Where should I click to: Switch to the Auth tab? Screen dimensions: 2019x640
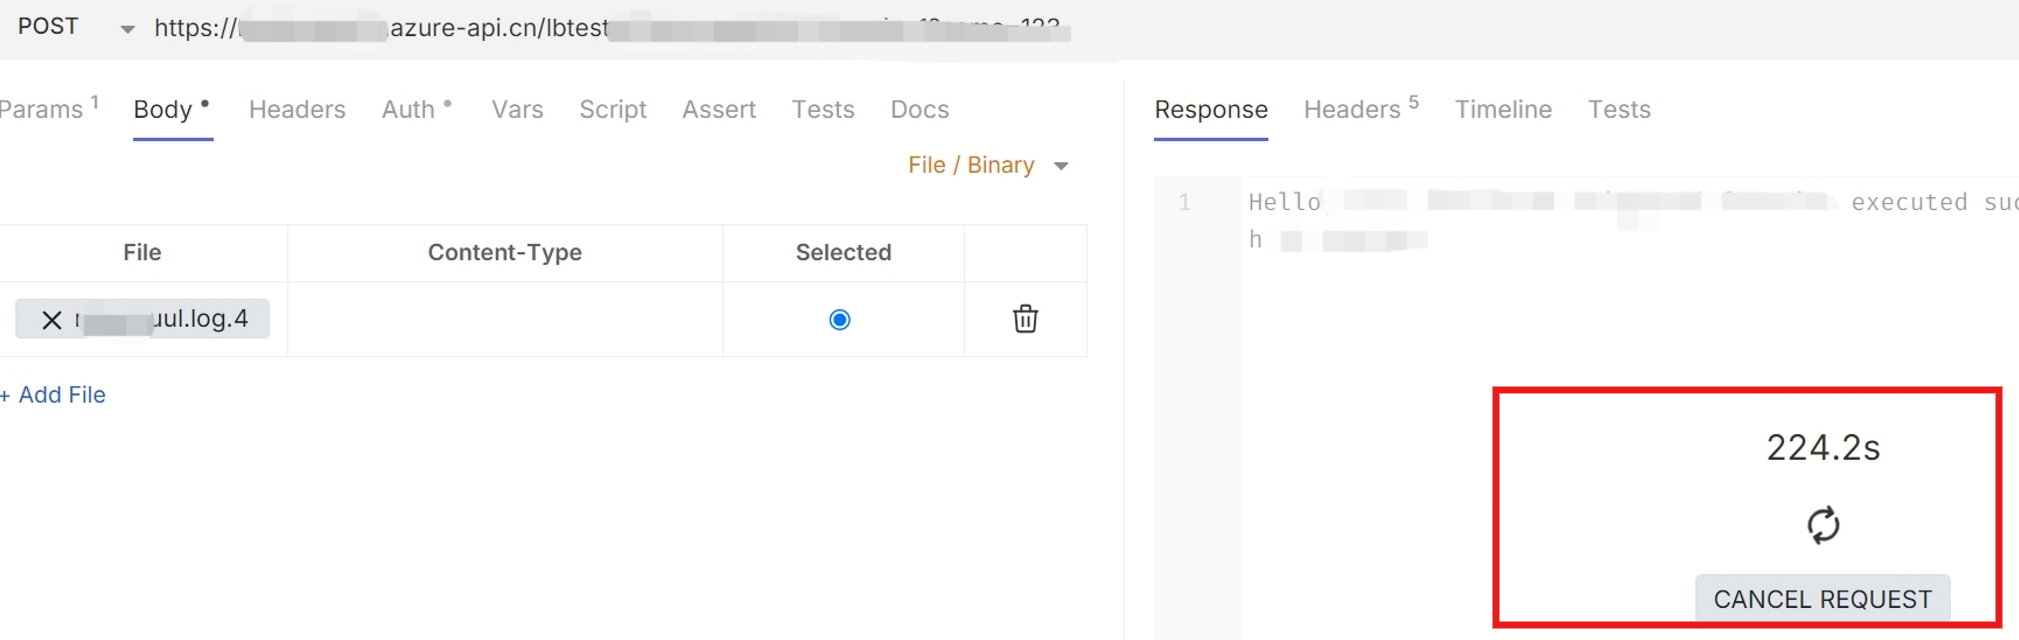pyautogui.click(x=409, y=110)
